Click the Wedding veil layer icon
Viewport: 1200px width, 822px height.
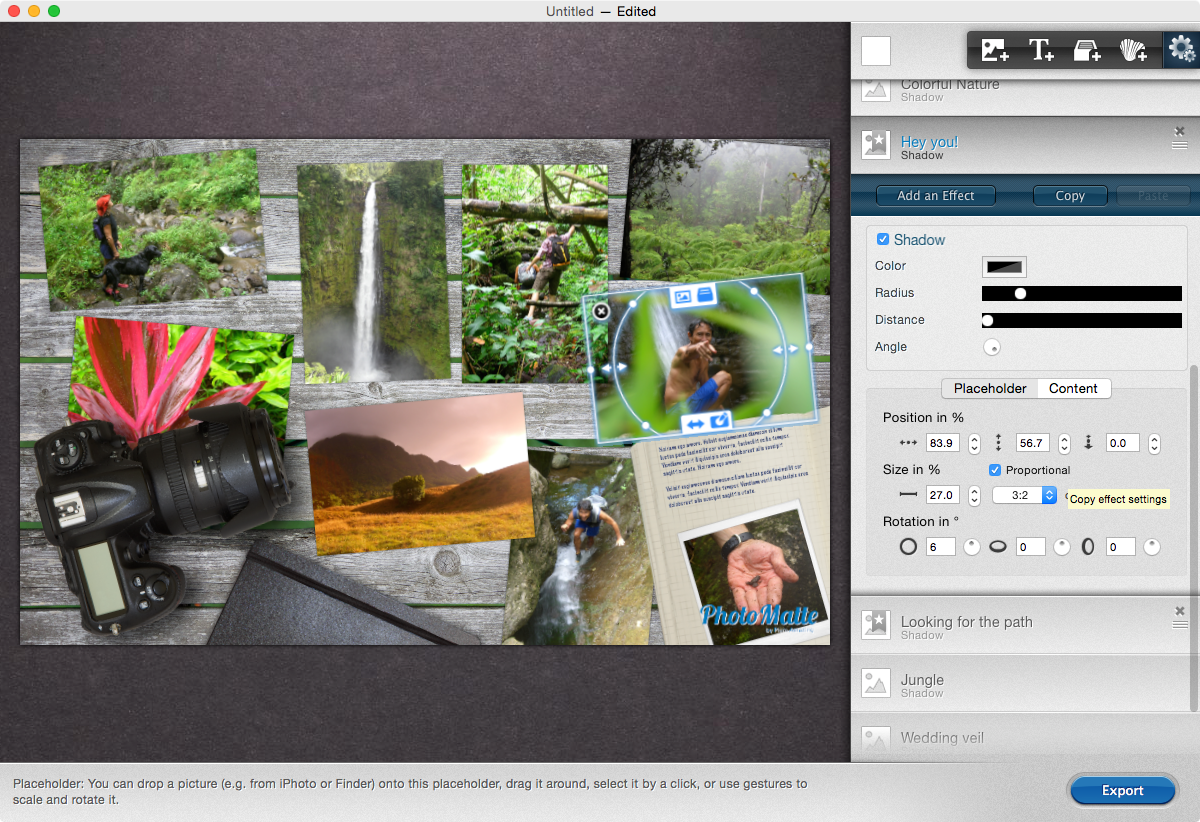click(x=876, y=740)
